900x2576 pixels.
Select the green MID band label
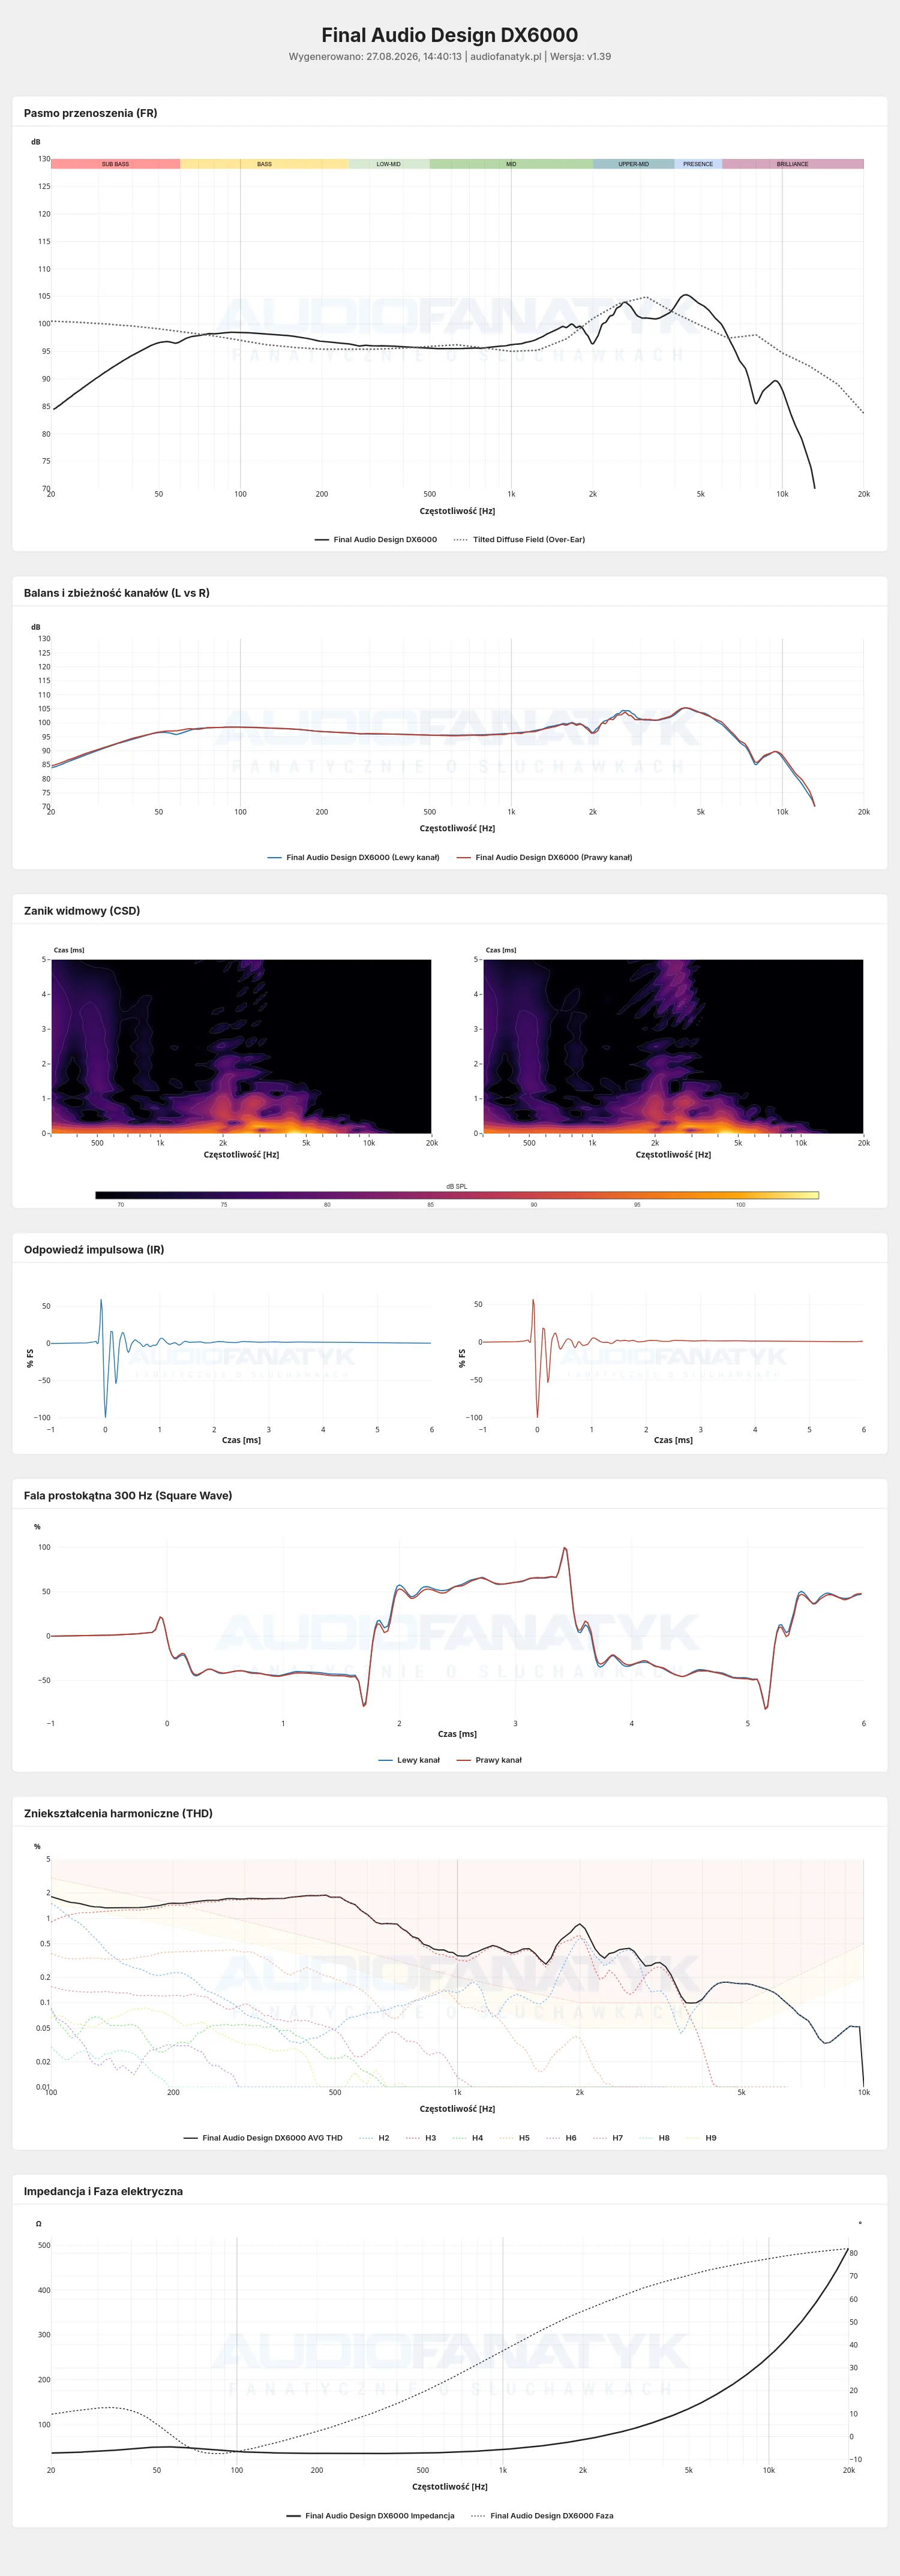(x=511, y=164)
